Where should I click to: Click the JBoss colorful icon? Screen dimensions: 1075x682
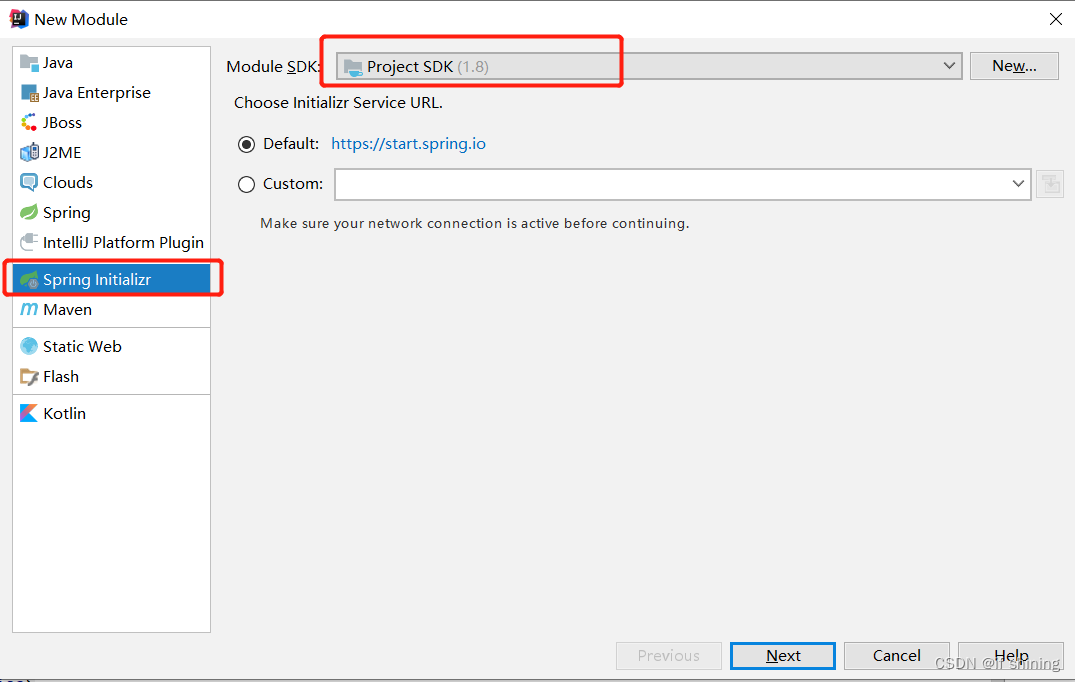coord(29,123)
